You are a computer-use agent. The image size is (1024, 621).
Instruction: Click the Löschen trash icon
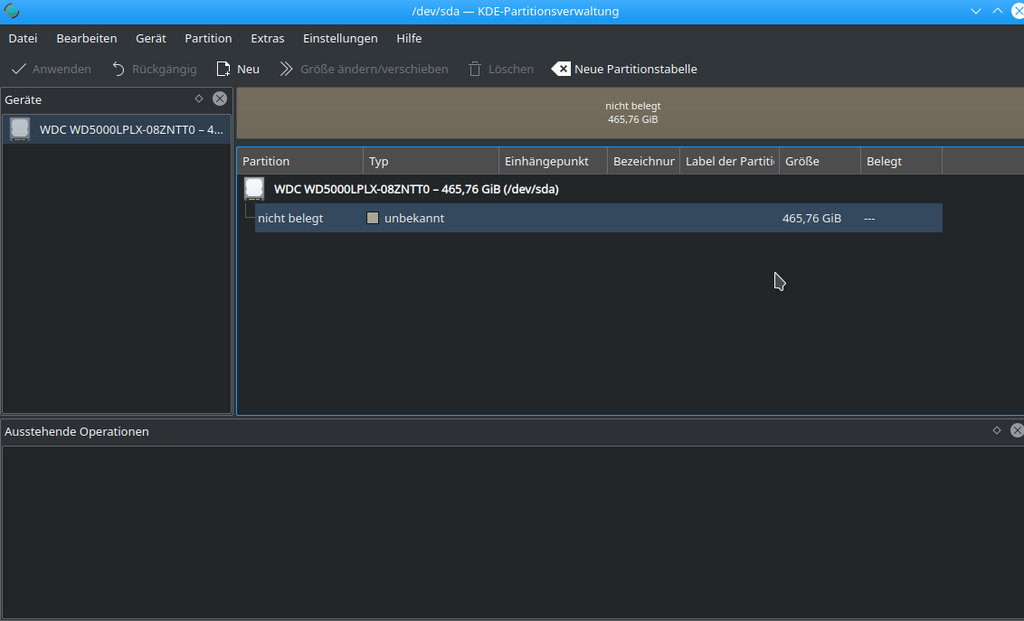tap(475, 69)
